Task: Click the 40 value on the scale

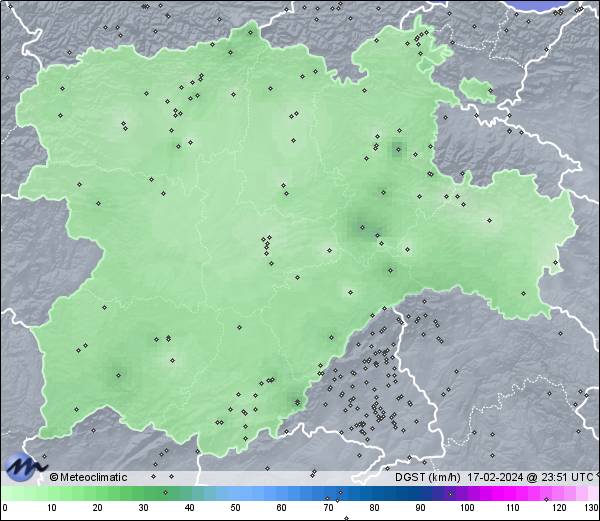Action: click(x=189, y=508)
